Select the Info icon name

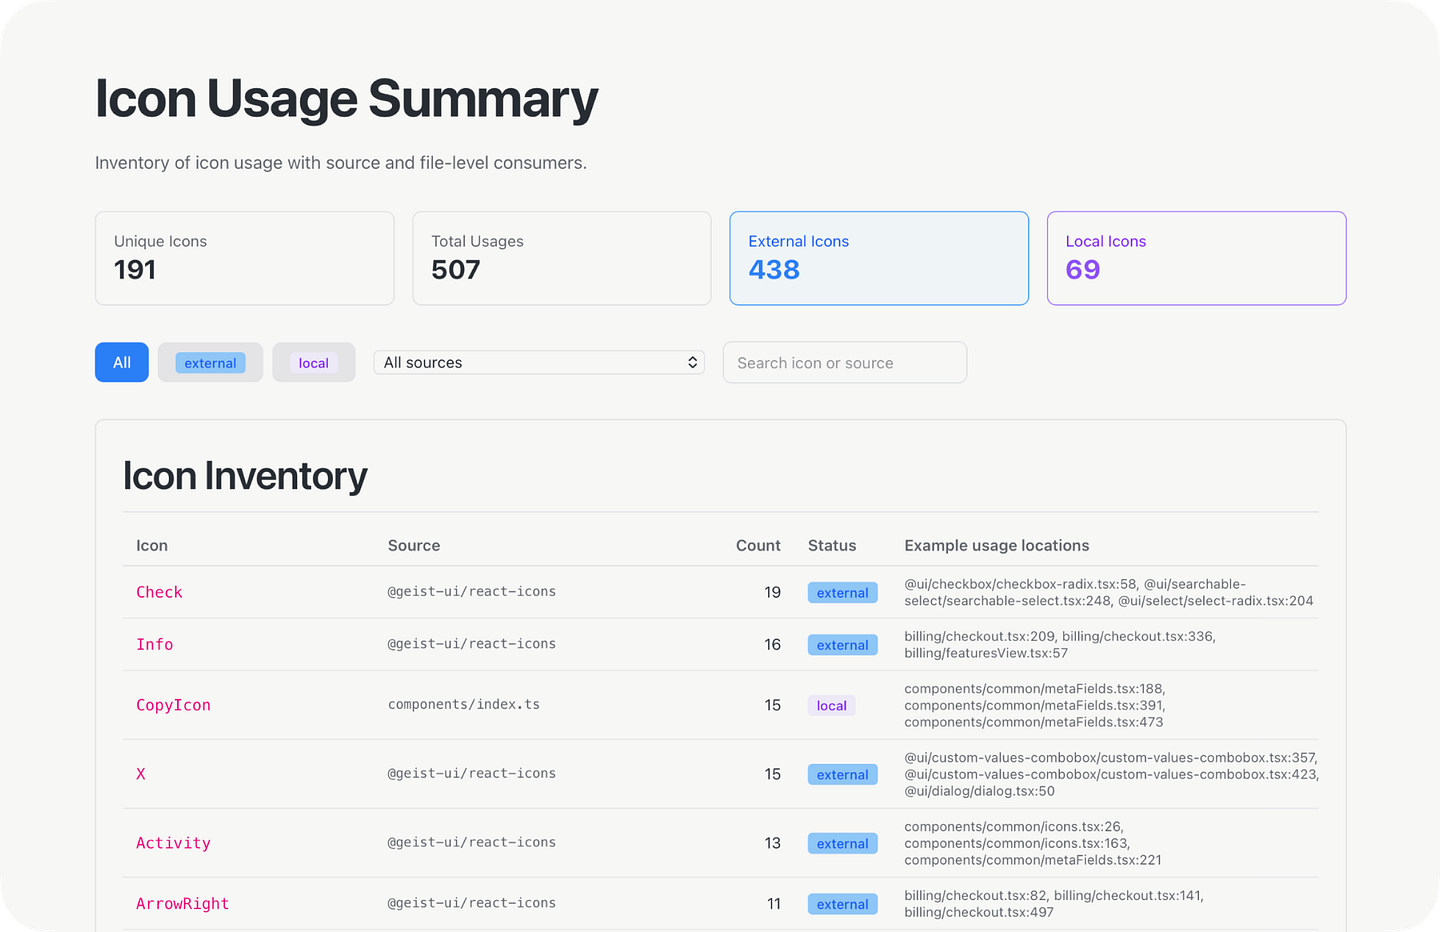click(x=155, y=644)
